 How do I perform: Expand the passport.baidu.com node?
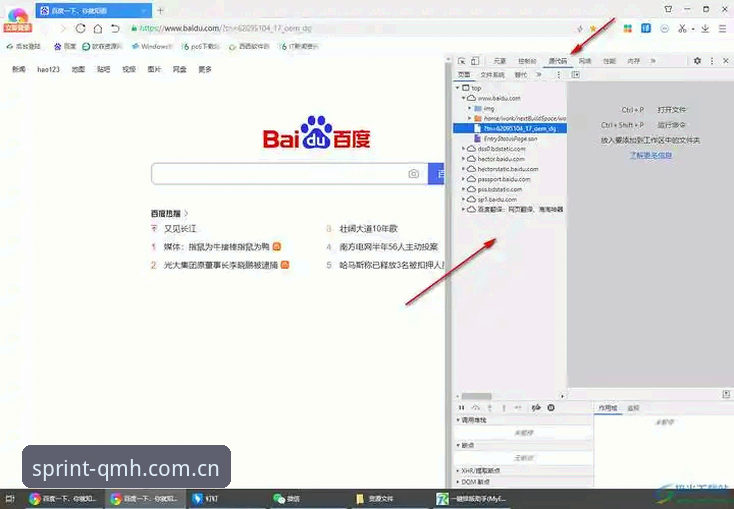(x=463, y=179)
